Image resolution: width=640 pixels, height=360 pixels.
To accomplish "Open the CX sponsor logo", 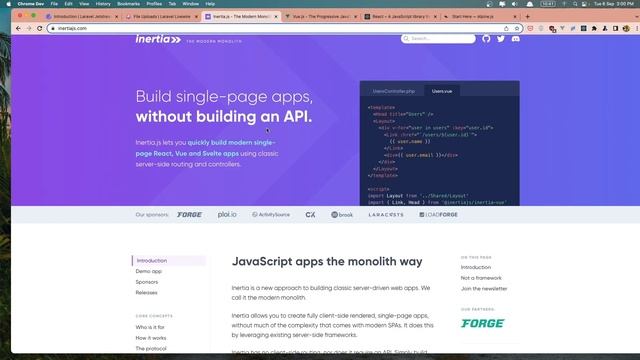I will pyautogui.click(x=310, y=215).
